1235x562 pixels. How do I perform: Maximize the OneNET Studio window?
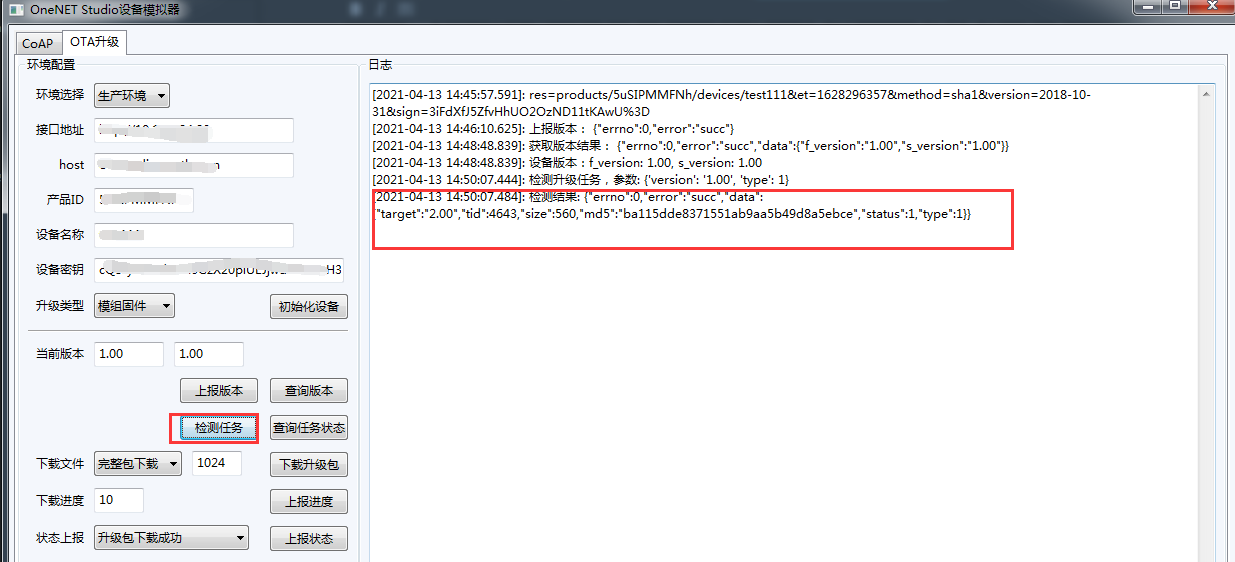[x=1175, y=6]
